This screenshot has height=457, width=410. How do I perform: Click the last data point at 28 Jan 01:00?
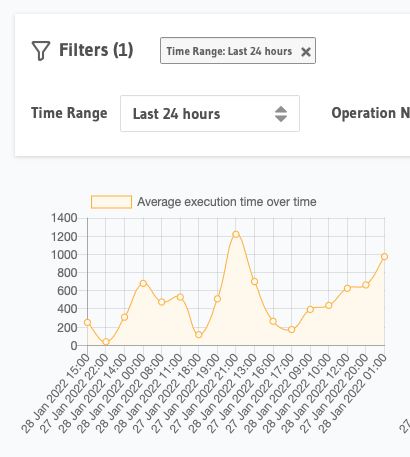click(384, 257)
